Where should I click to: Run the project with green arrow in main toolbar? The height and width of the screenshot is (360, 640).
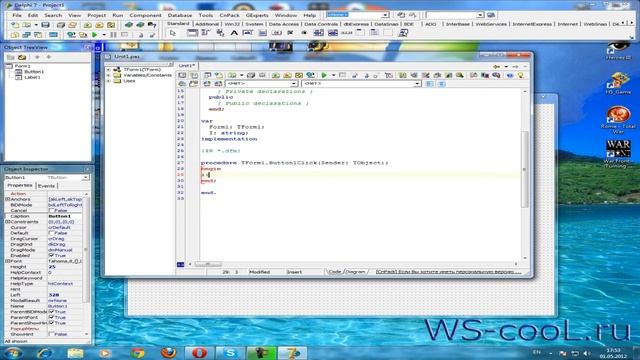(x=95, y=35)
